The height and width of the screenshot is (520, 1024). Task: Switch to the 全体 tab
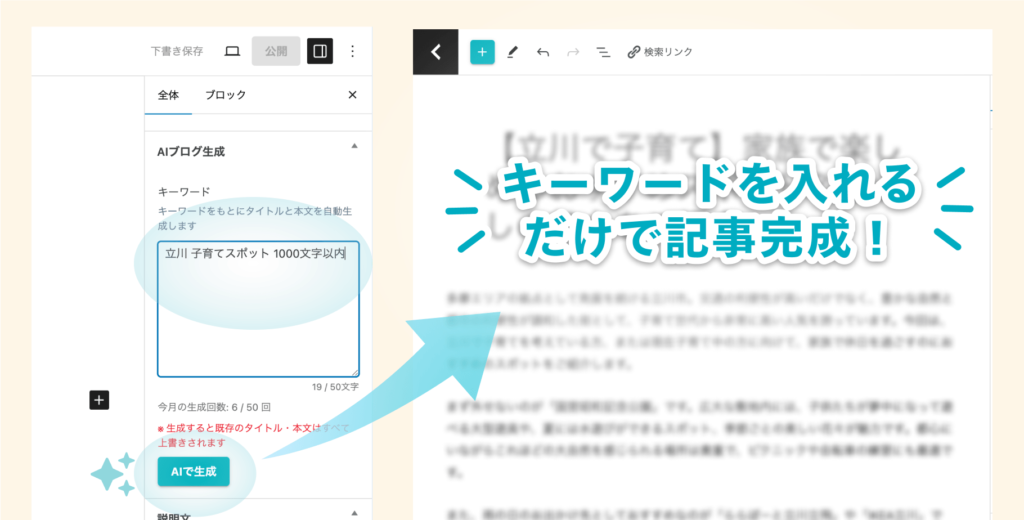tap(168, 95)
